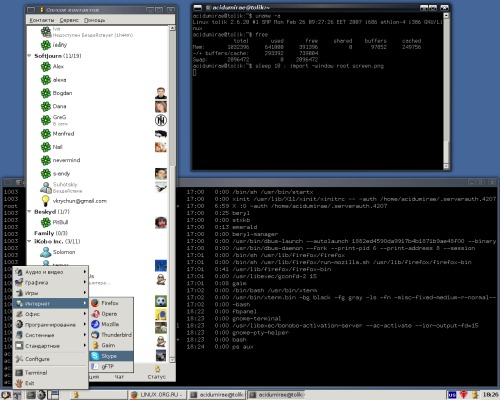Launch Mozilla from the Интернет submenu

tap(111, 324)
